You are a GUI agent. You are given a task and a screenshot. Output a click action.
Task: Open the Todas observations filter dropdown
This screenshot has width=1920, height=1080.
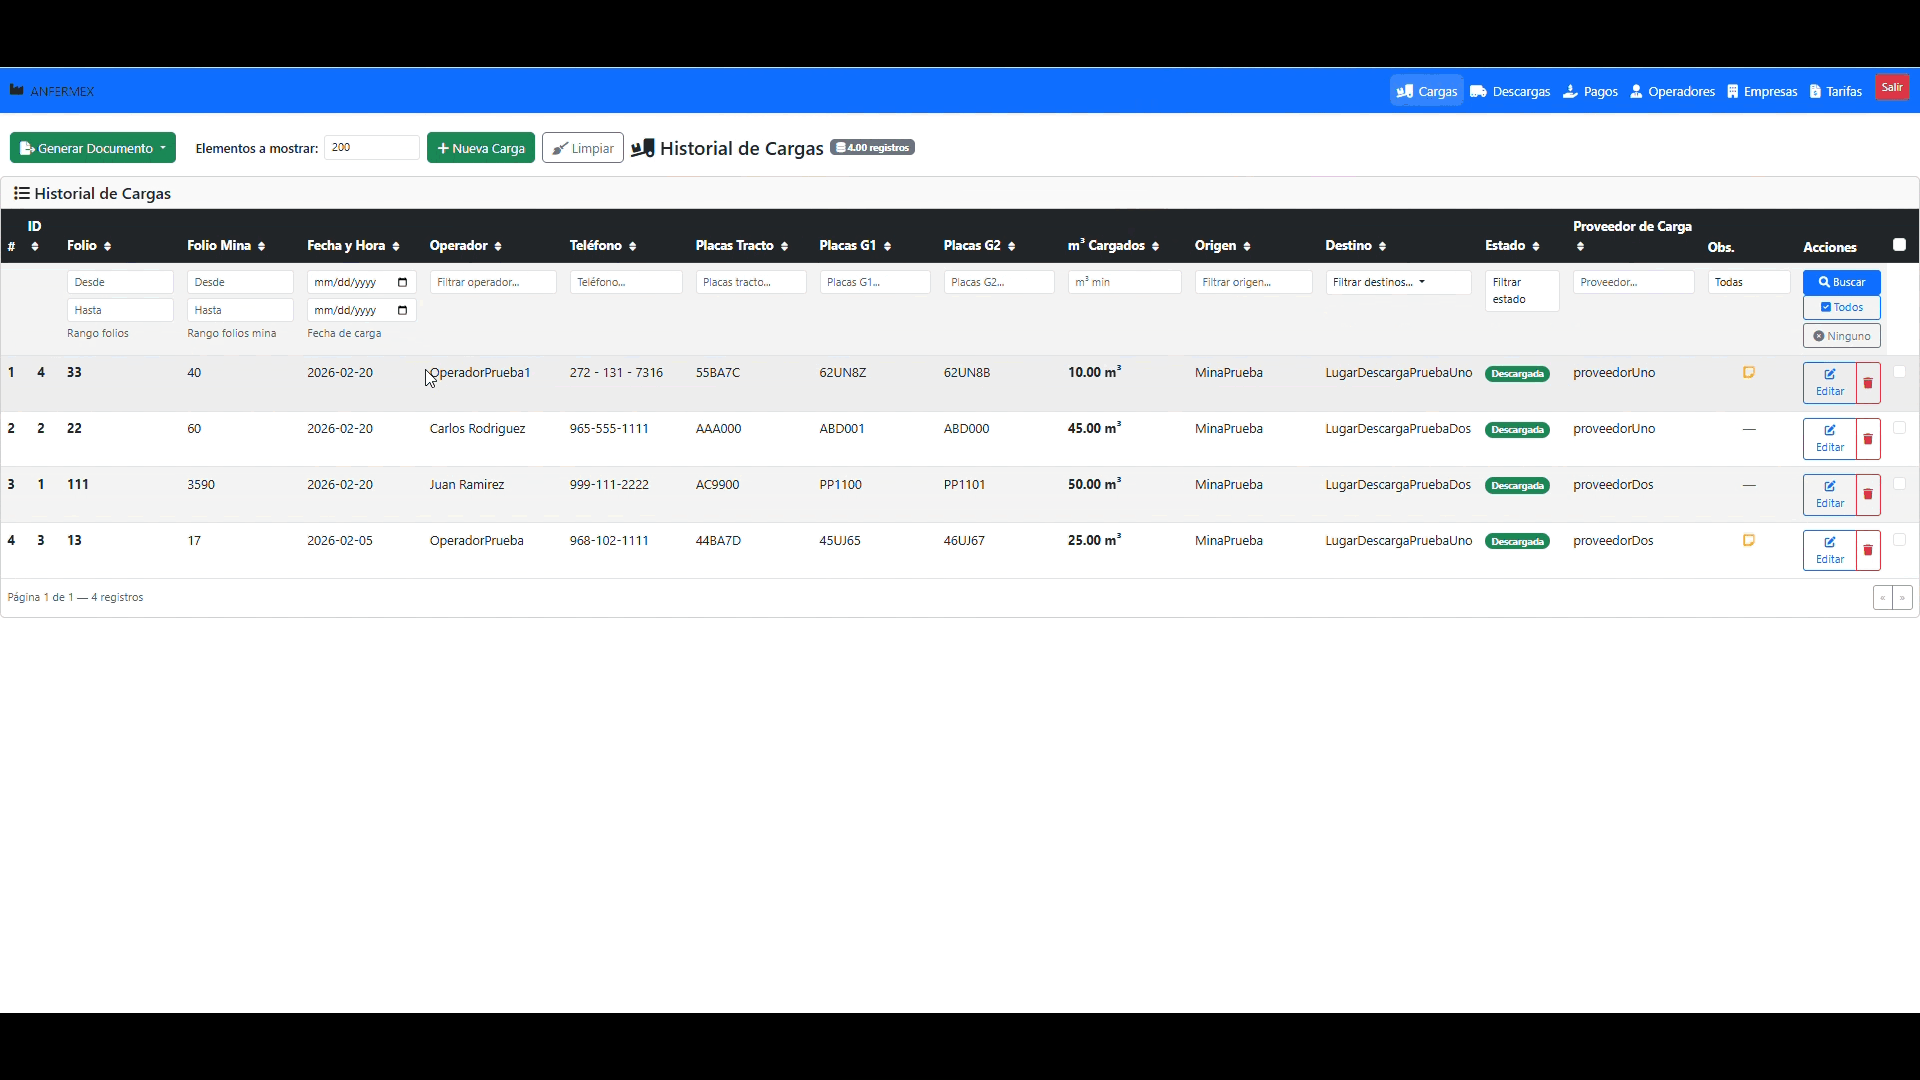[x=1748, y=282]
